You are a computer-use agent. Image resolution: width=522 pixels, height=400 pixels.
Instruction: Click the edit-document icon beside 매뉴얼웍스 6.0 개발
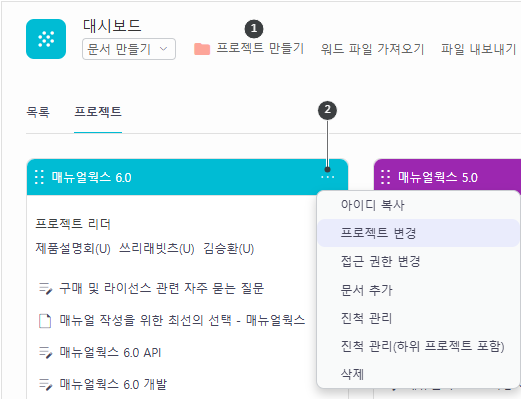46,384
